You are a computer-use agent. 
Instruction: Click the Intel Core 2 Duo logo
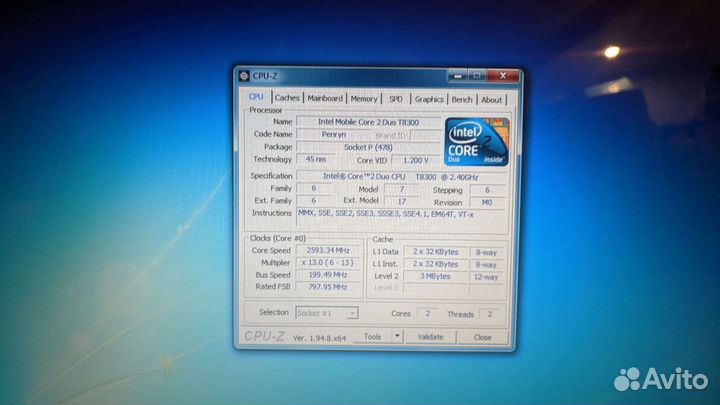pos(476,142)
